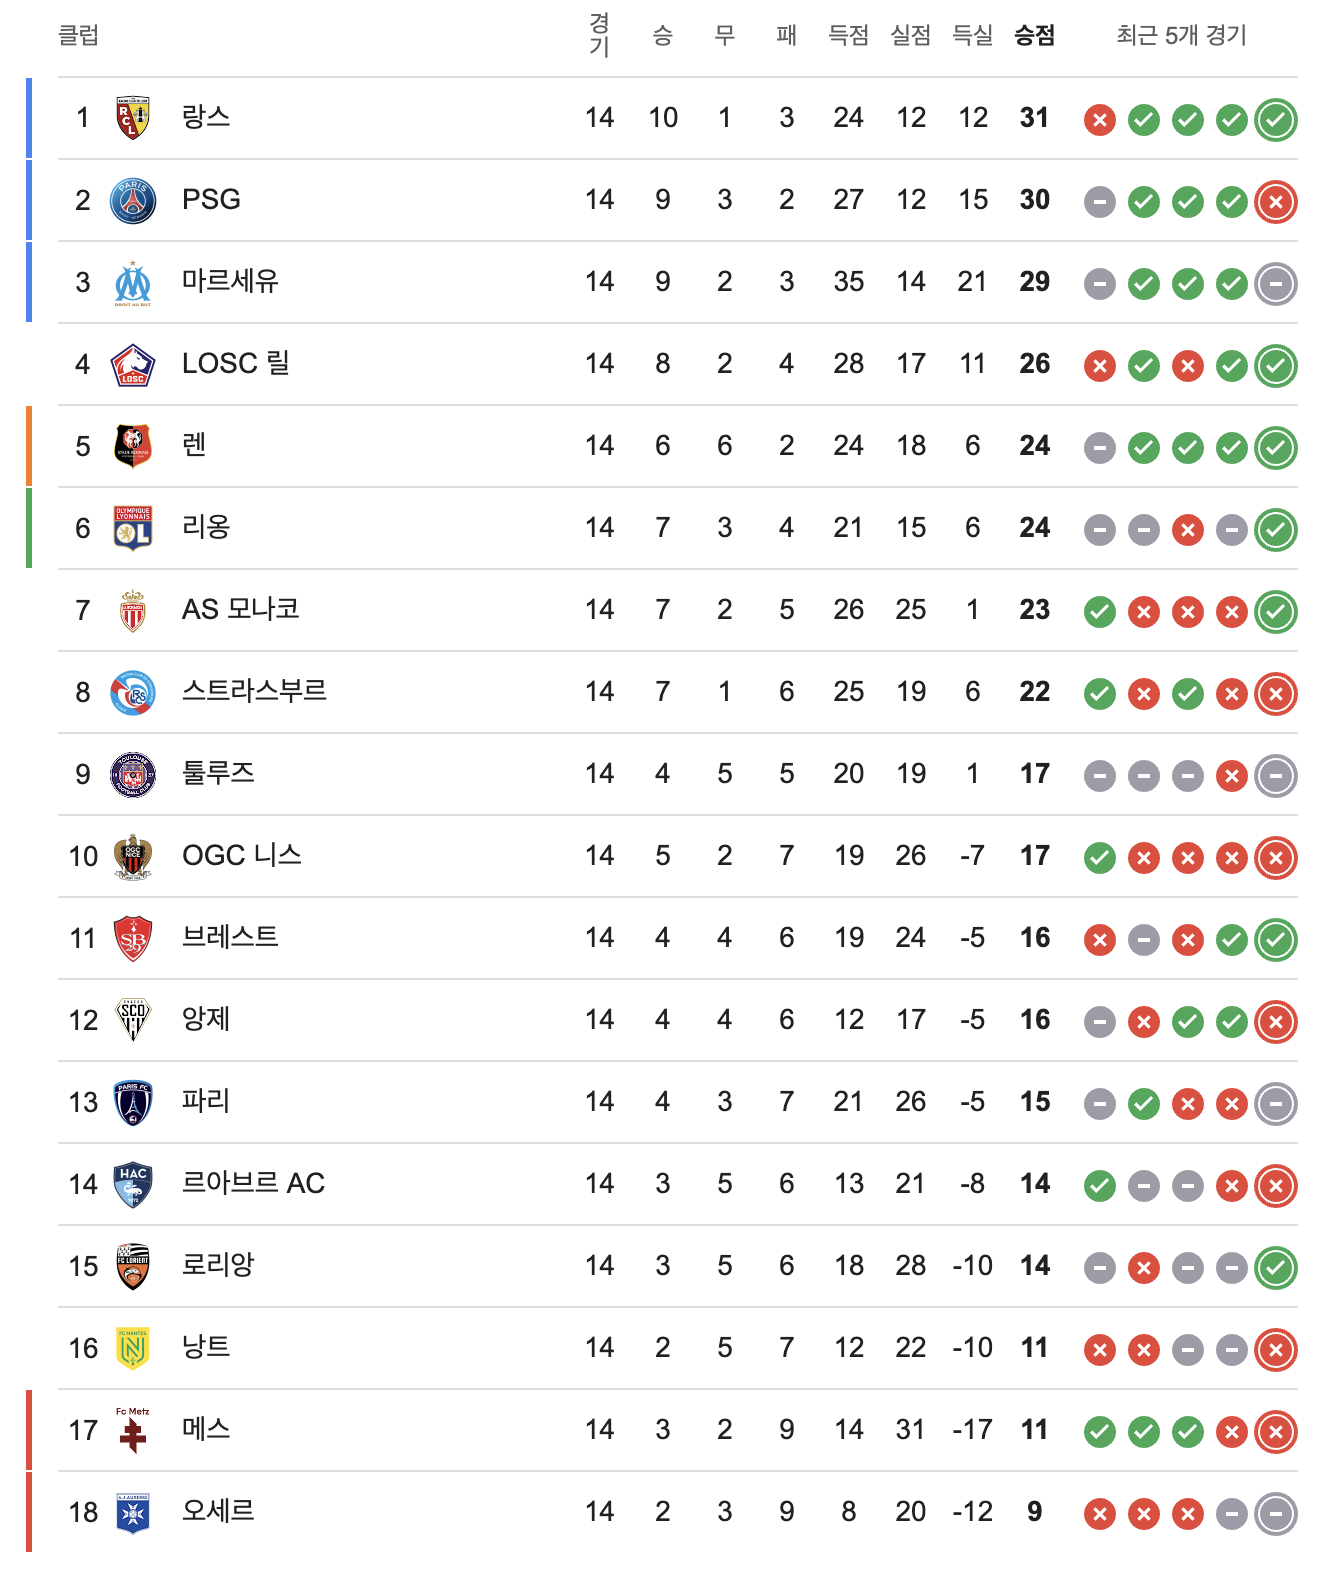Click the FC Nantes club crest
This screenshot has width=1342, height=1572.
tap(133, 1348)
